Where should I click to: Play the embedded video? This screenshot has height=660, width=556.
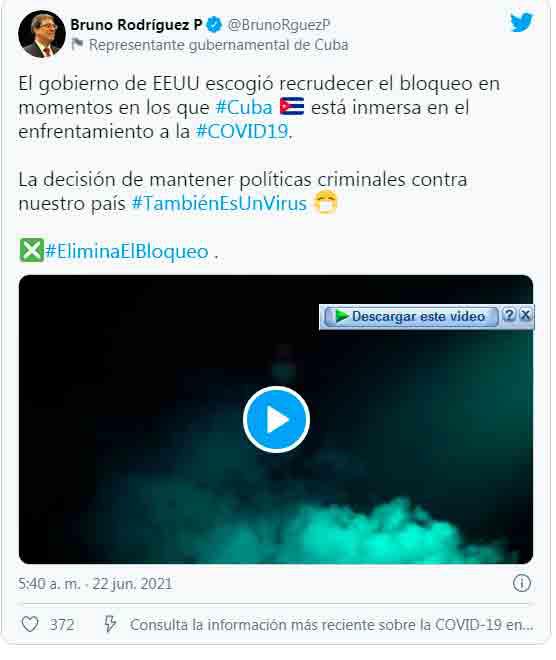point(276,420)
